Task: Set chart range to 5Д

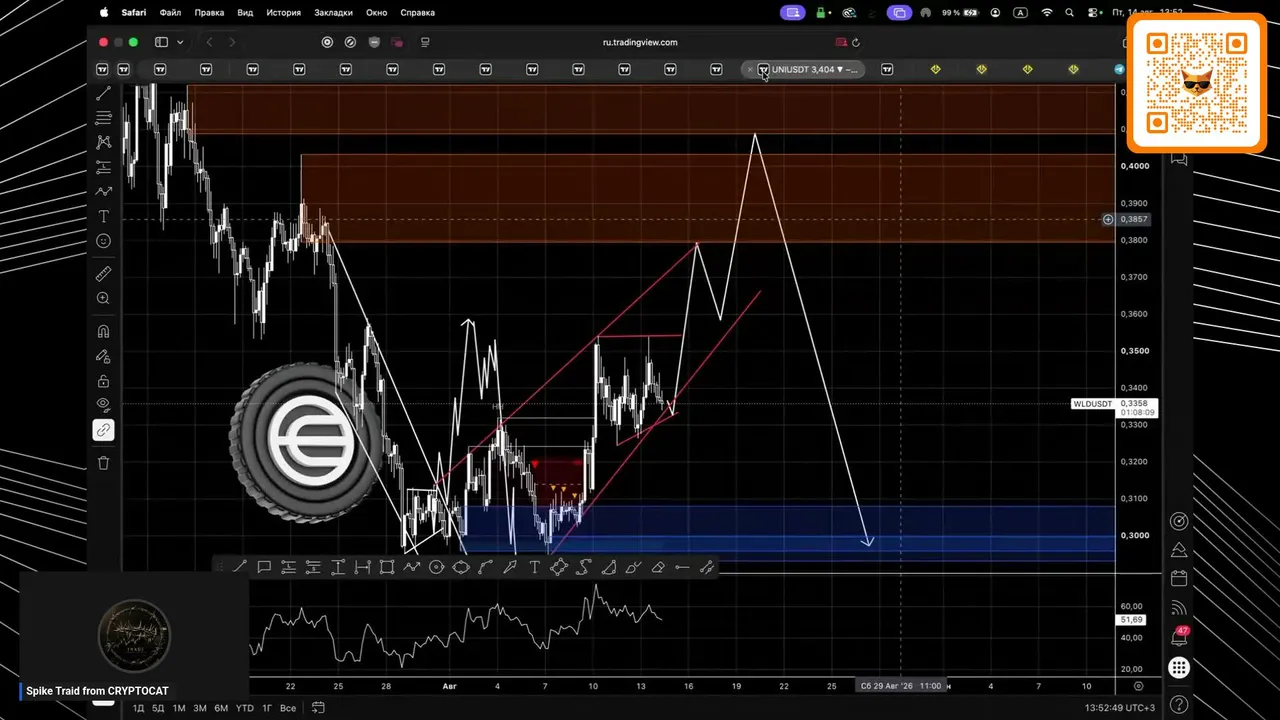Action: tap(158, 708)
